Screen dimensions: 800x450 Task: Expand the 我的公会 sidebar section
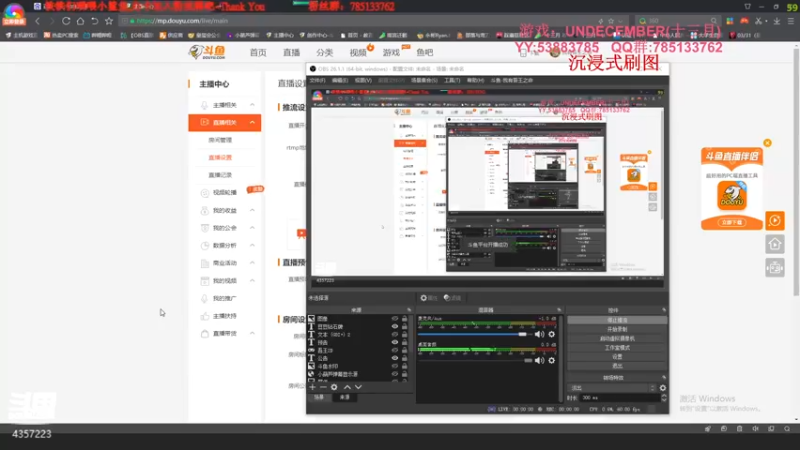tap(252, 228)
